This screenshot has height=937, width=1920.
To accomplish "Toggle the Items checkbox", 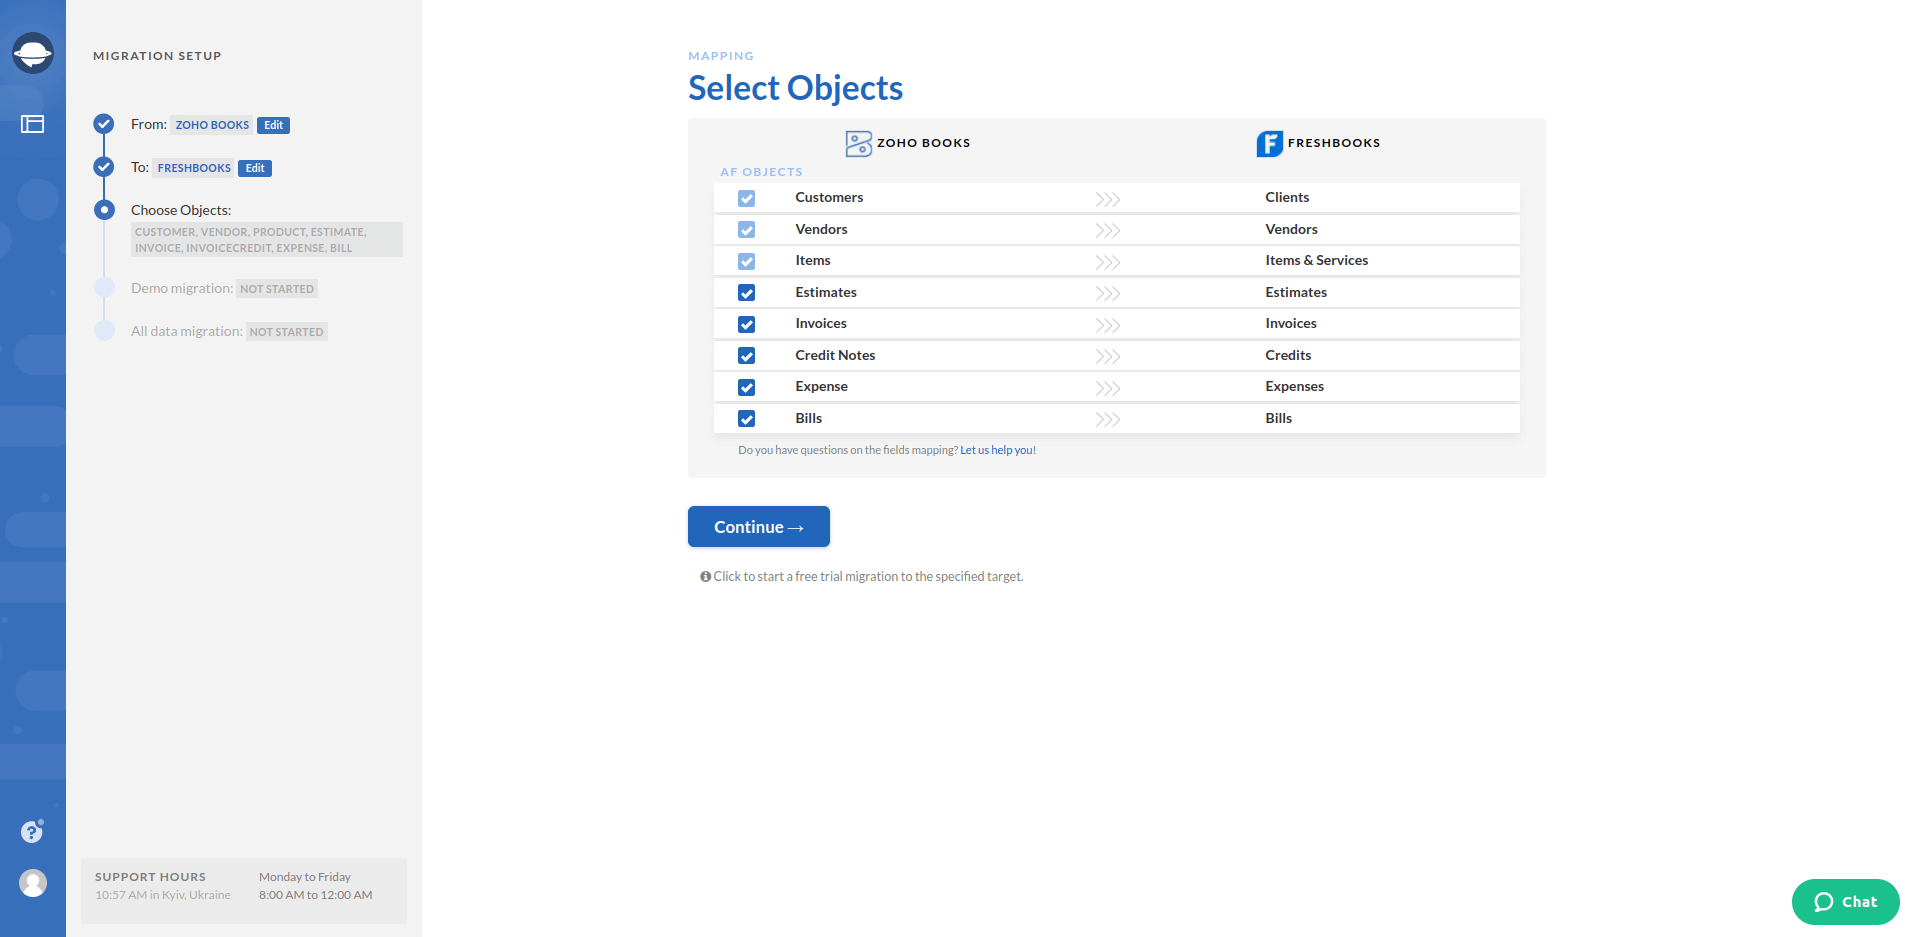I will click(x=746, y=261).
